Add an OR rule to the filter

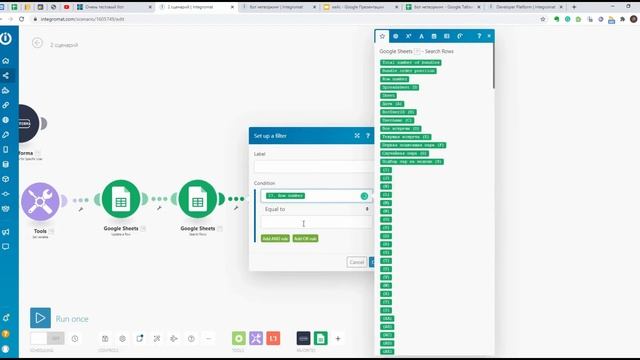point(305,238)
